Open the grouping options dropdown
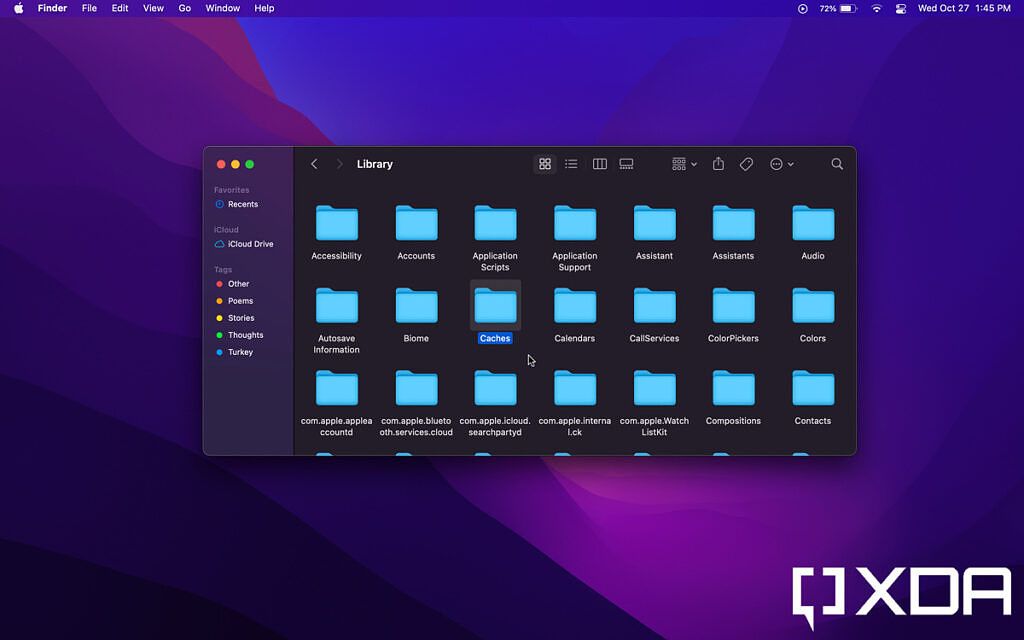 tap(681, 163)
